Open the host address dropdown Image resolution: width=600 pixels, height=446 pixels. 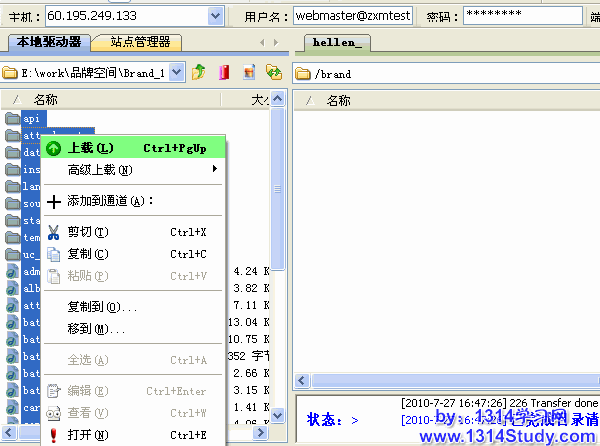tap(215, 16)
